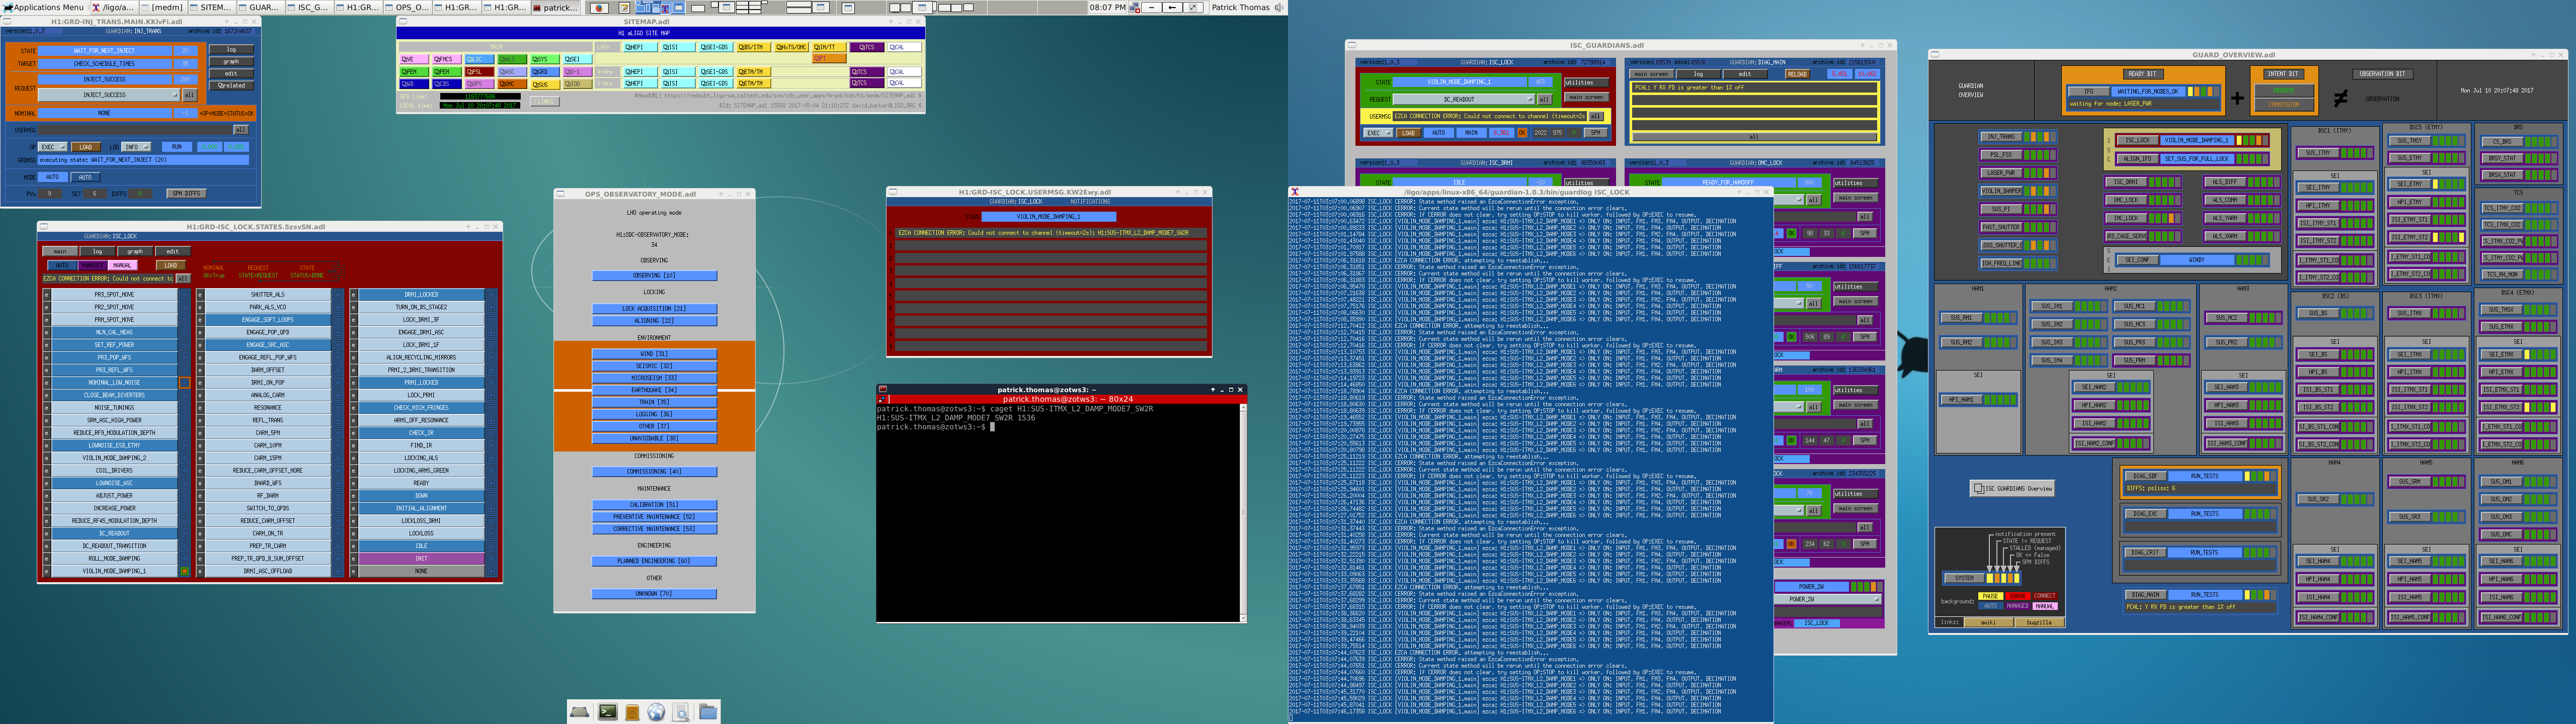Open ISC GUARDIANS Overview in GUARD_OVERVIEW
This screenshot has height=724, width=2576.
2012,488
